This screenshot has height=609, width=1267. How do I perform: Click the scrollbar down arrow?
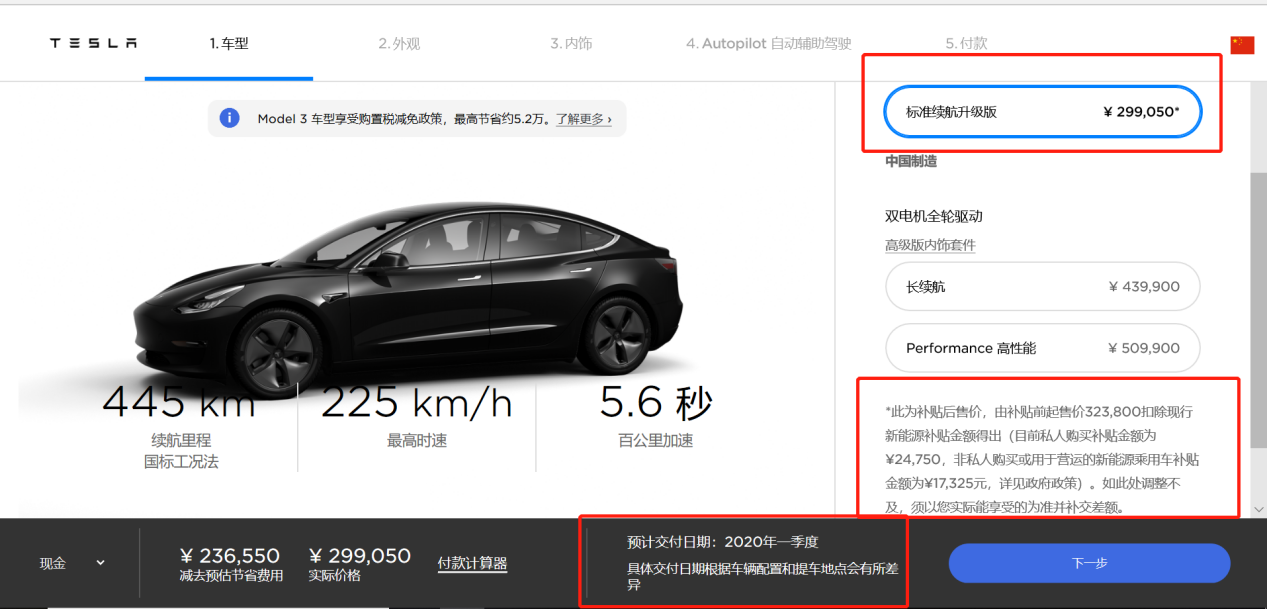coord(1258,509)
